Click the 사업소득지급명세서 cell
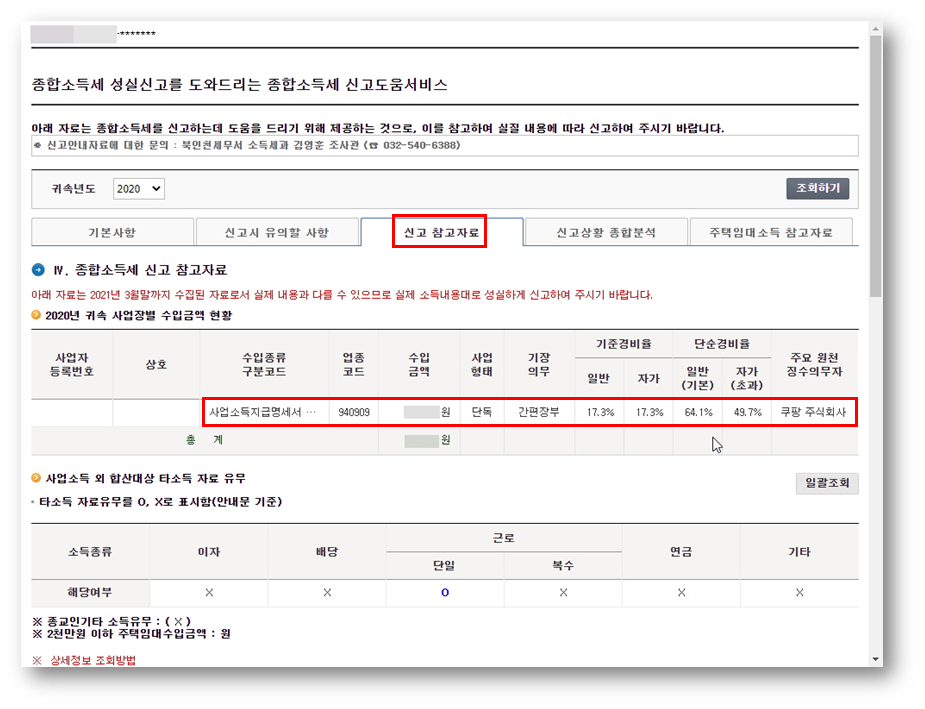Image resolution: width=925 pixels, height=709 pixels. 263,412
